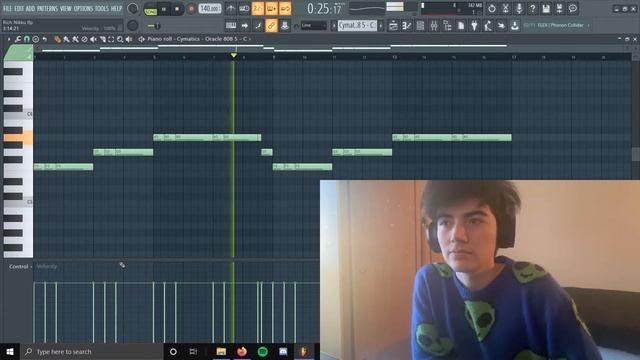Viewport: 640px width, 360px height.
Task: Stop playback with the square button
Action: (177, 9)
